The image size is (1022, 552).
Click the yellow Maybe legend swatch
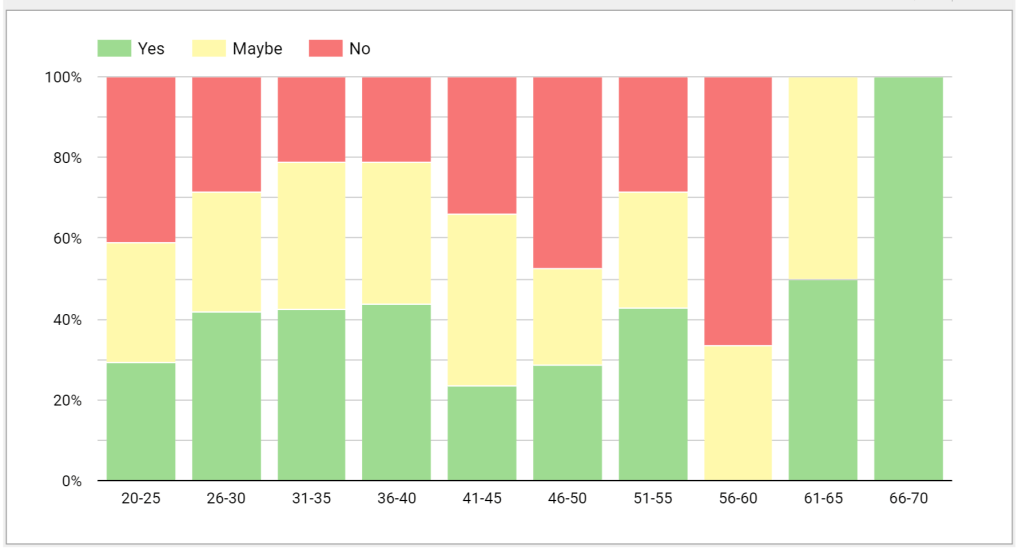point(208,48)
